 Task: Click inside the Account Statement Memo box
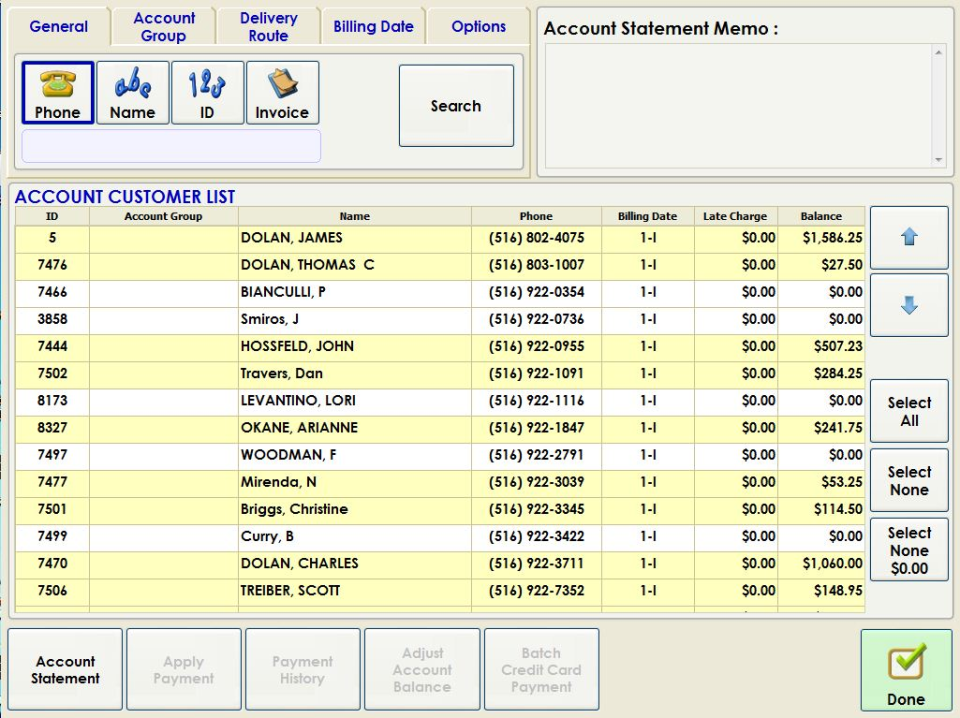point(738,105)
